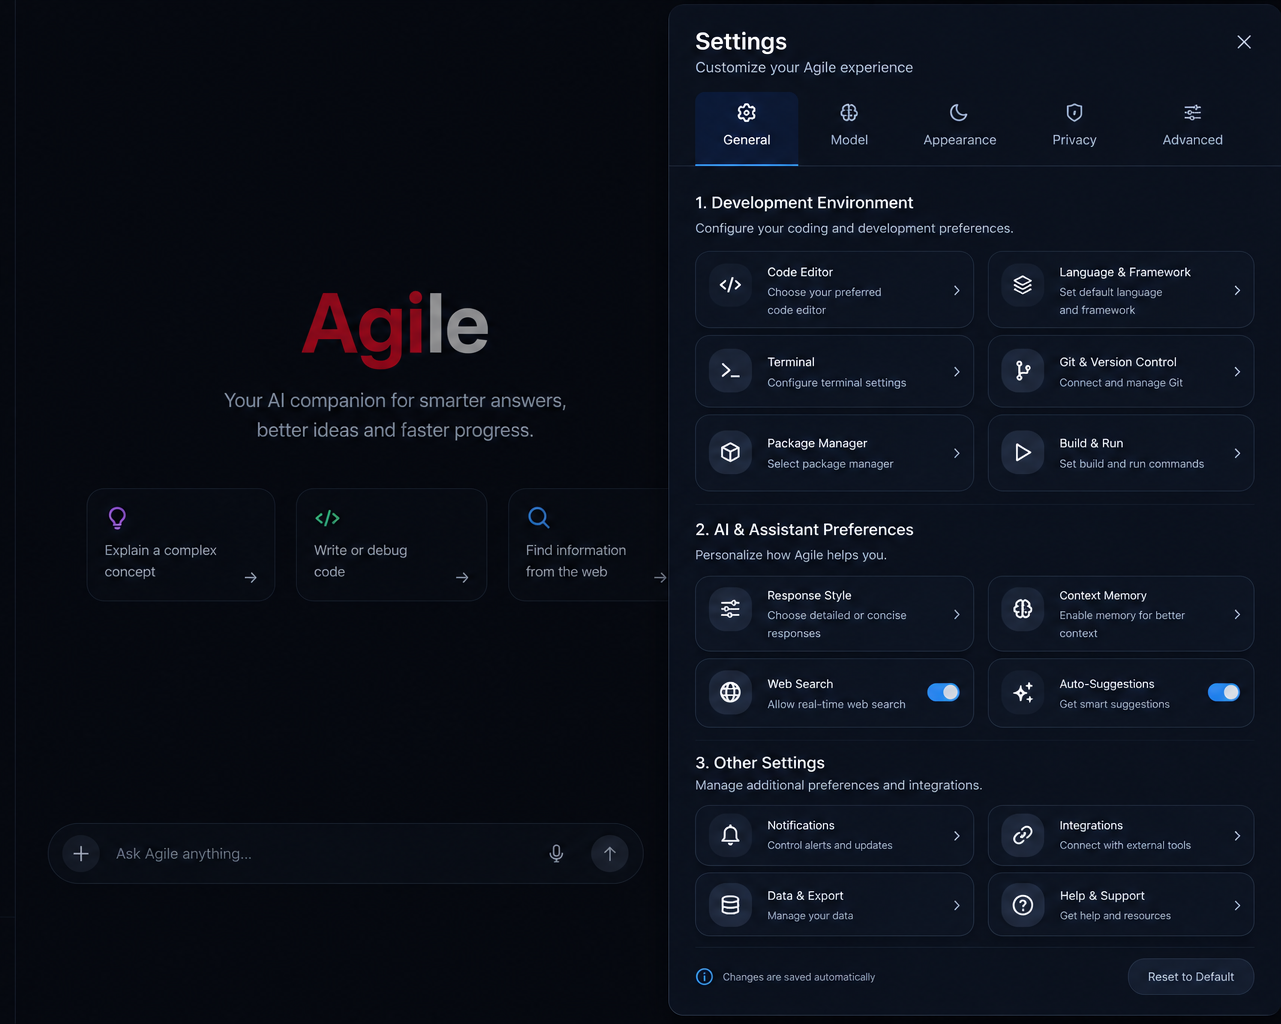Screen dimensions: 1281x1024
Task: Switch to the Appearance tab
Action: 960,128
